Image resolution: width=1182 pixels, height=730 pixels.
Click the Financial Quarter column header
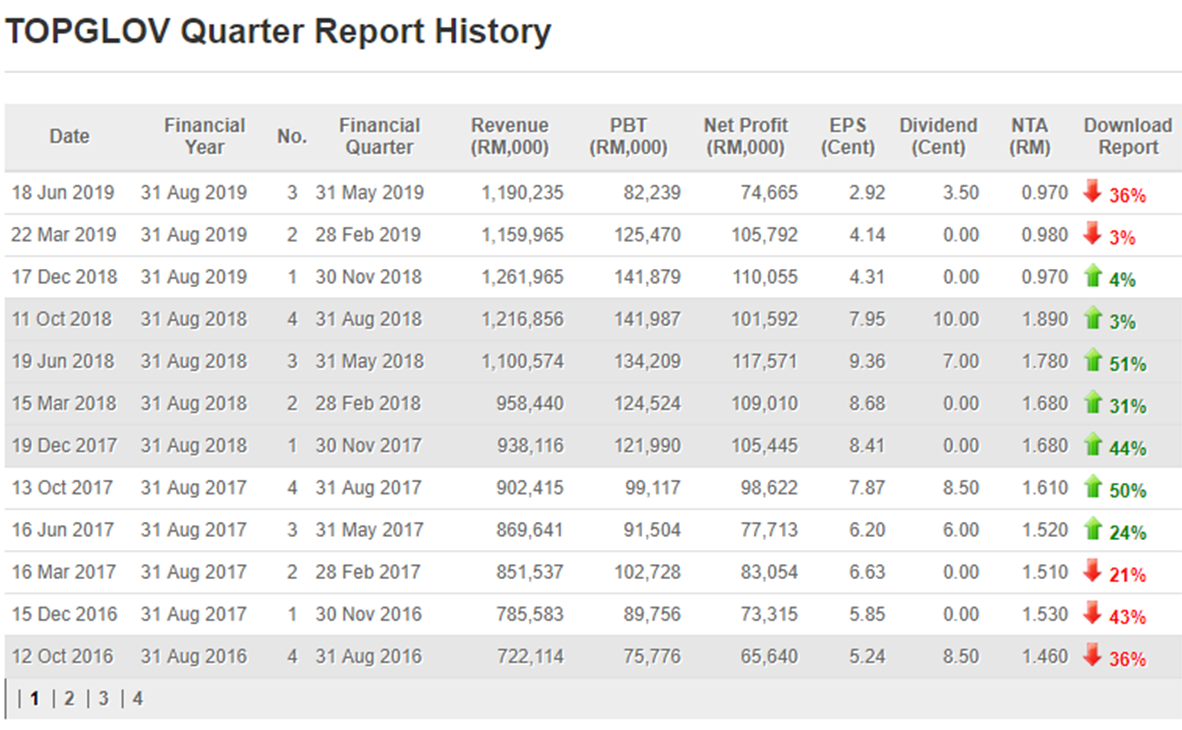click(x=379, y=136)
